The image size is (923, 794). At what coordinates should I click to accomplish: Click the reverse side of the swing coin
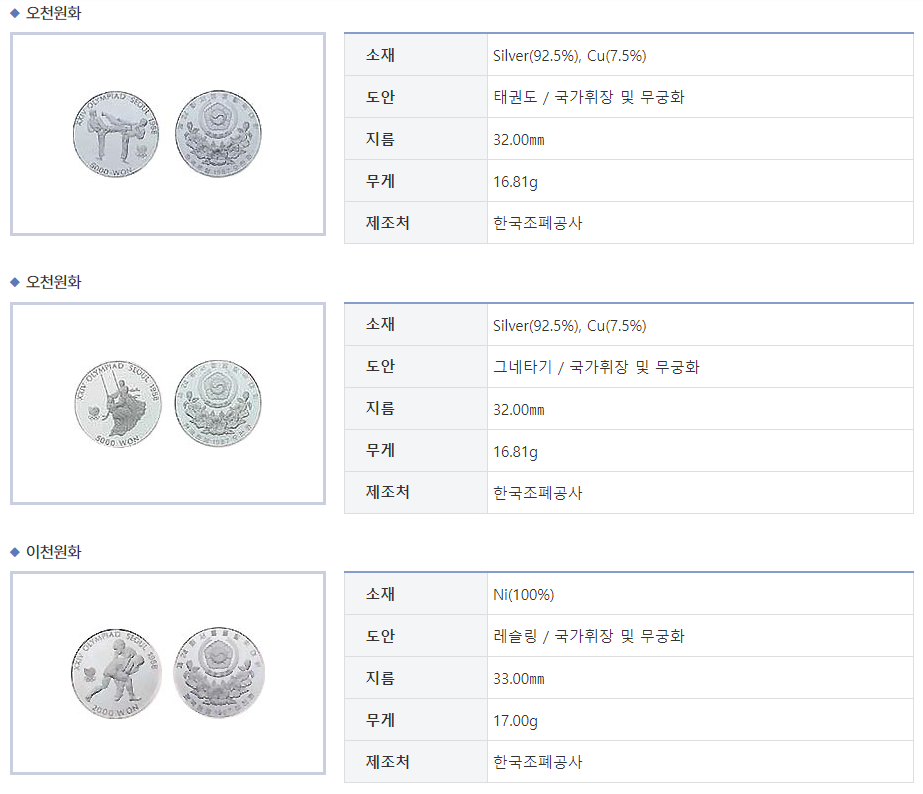218,404
